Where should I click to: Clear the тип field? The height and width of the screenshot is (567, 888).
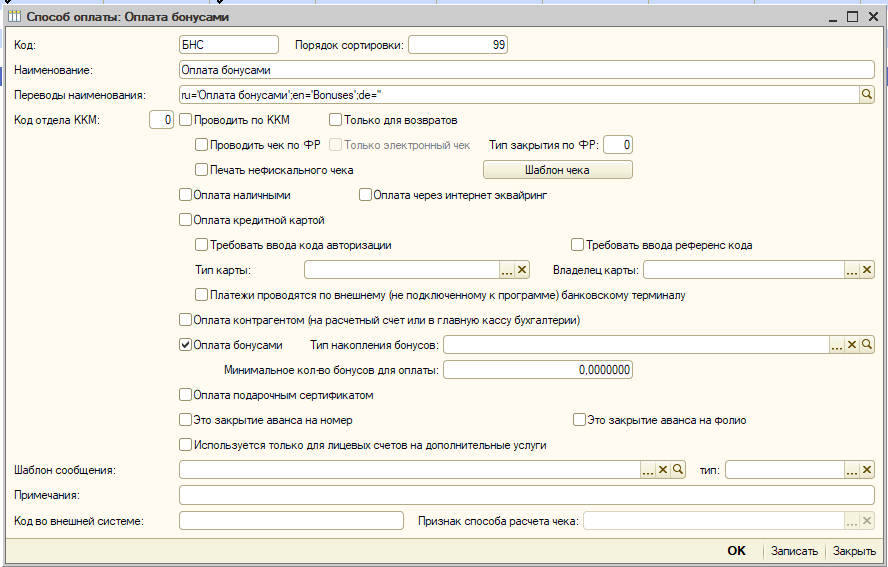point(866,470)
